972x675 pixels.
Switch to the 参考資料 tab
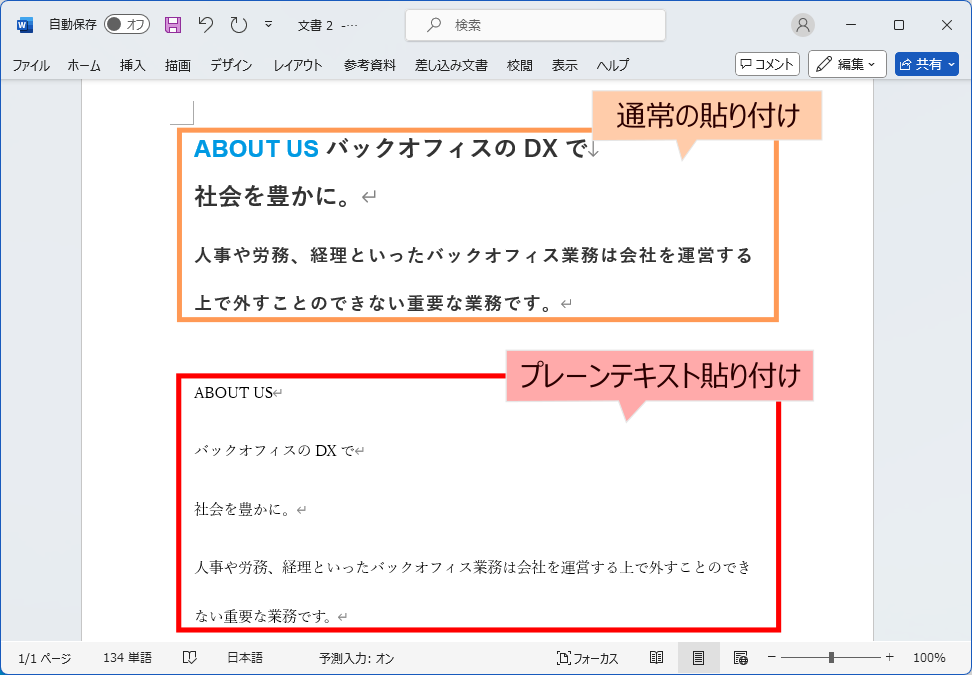point(369,65)
